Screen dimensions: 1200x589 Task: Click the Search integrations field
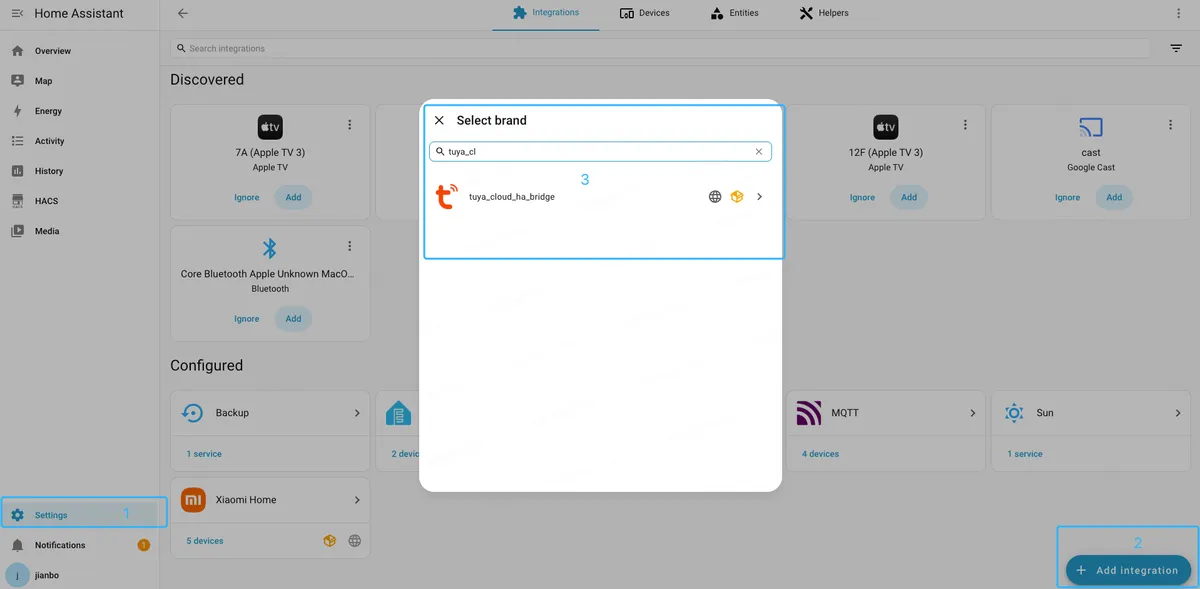[x=660, y=48]
